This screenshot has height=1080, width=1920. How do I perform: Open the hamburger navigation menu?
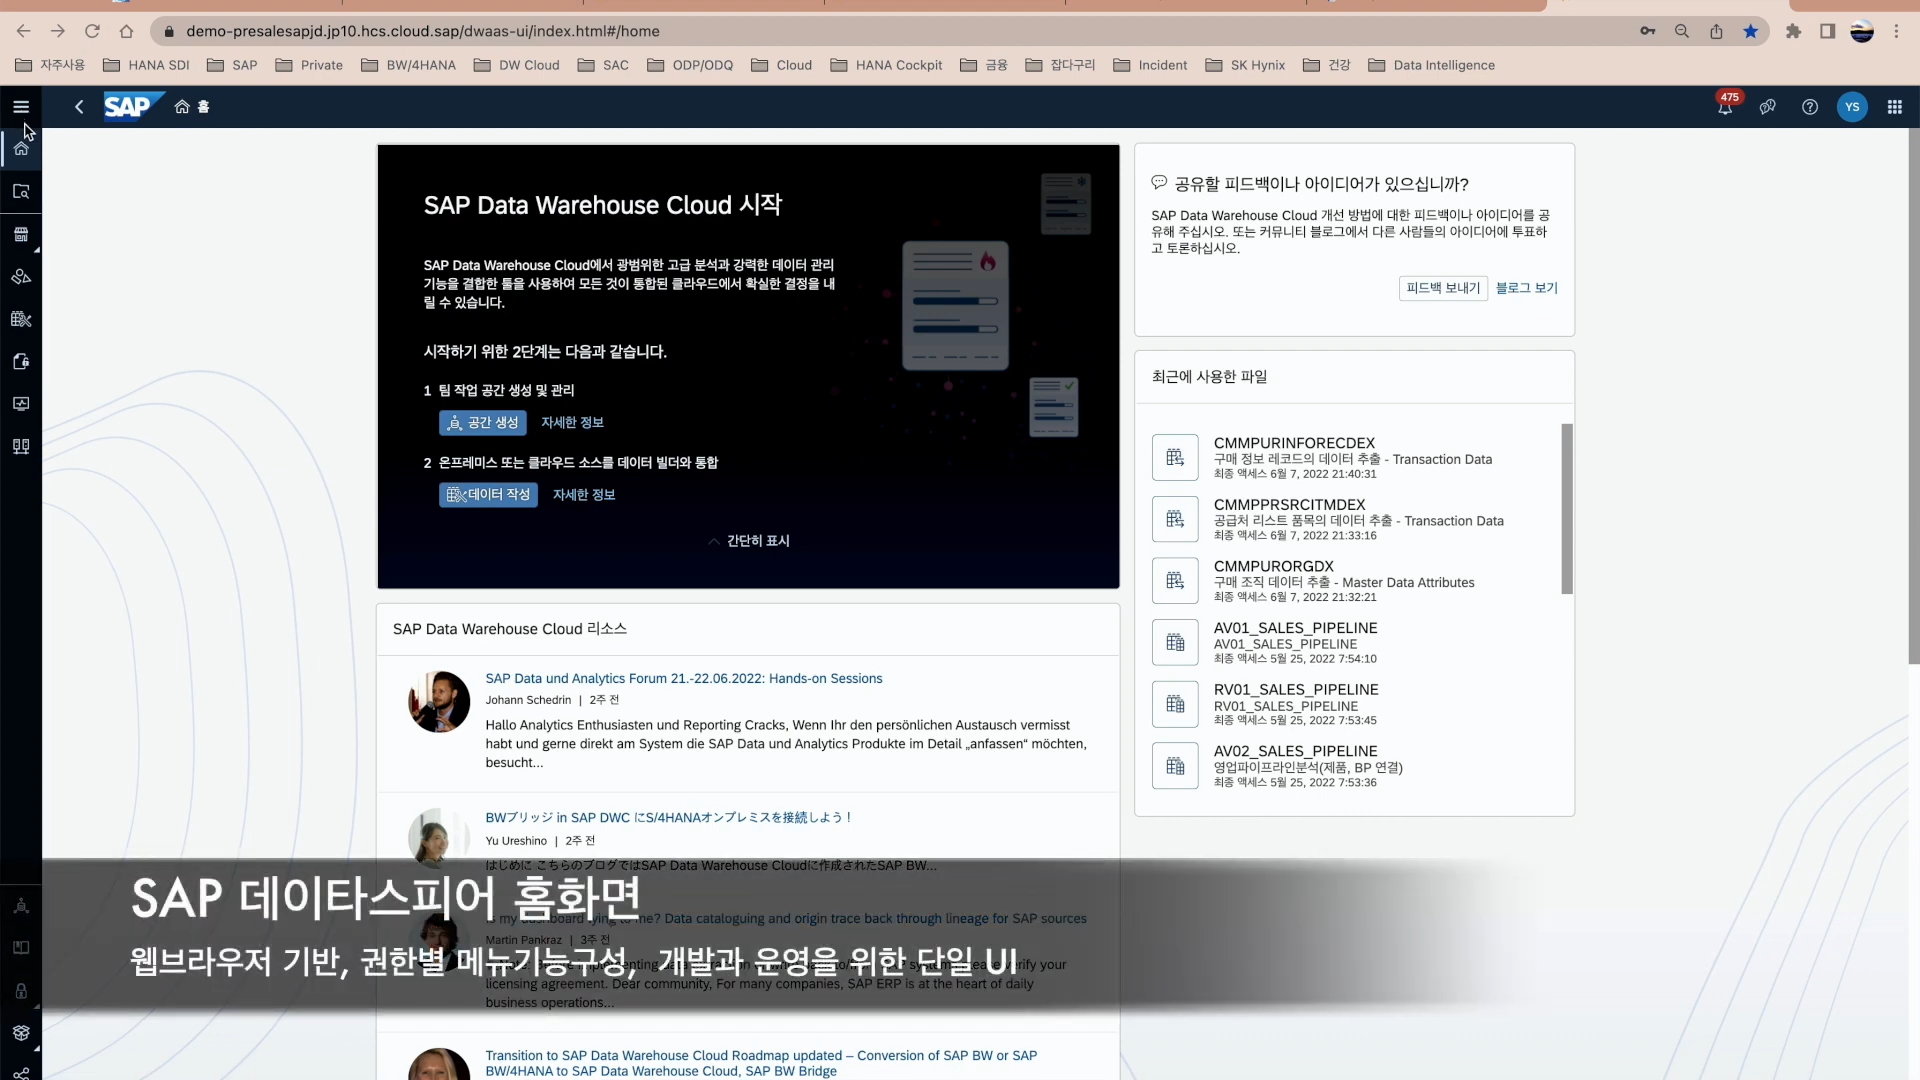click(21, 107)
